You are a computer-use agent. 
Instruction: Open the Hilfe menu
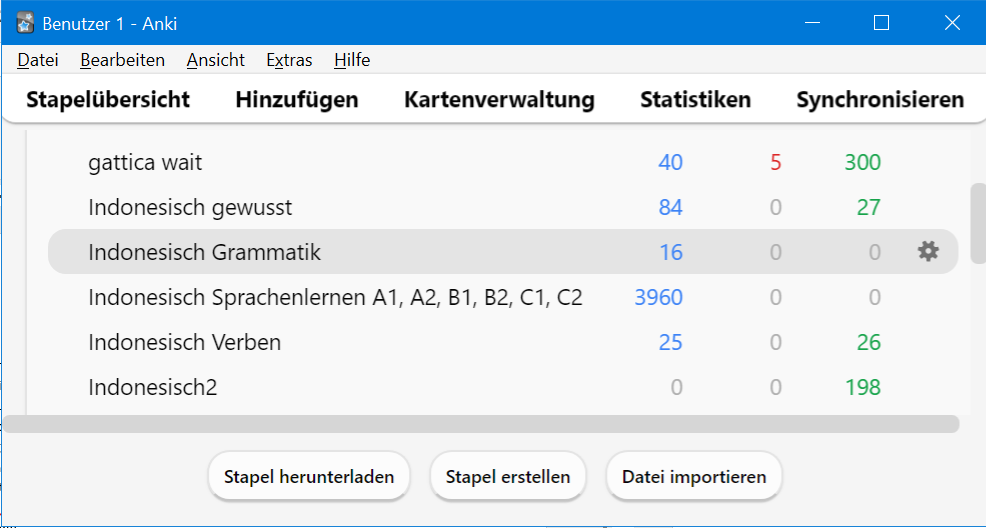tap(352, 60)
